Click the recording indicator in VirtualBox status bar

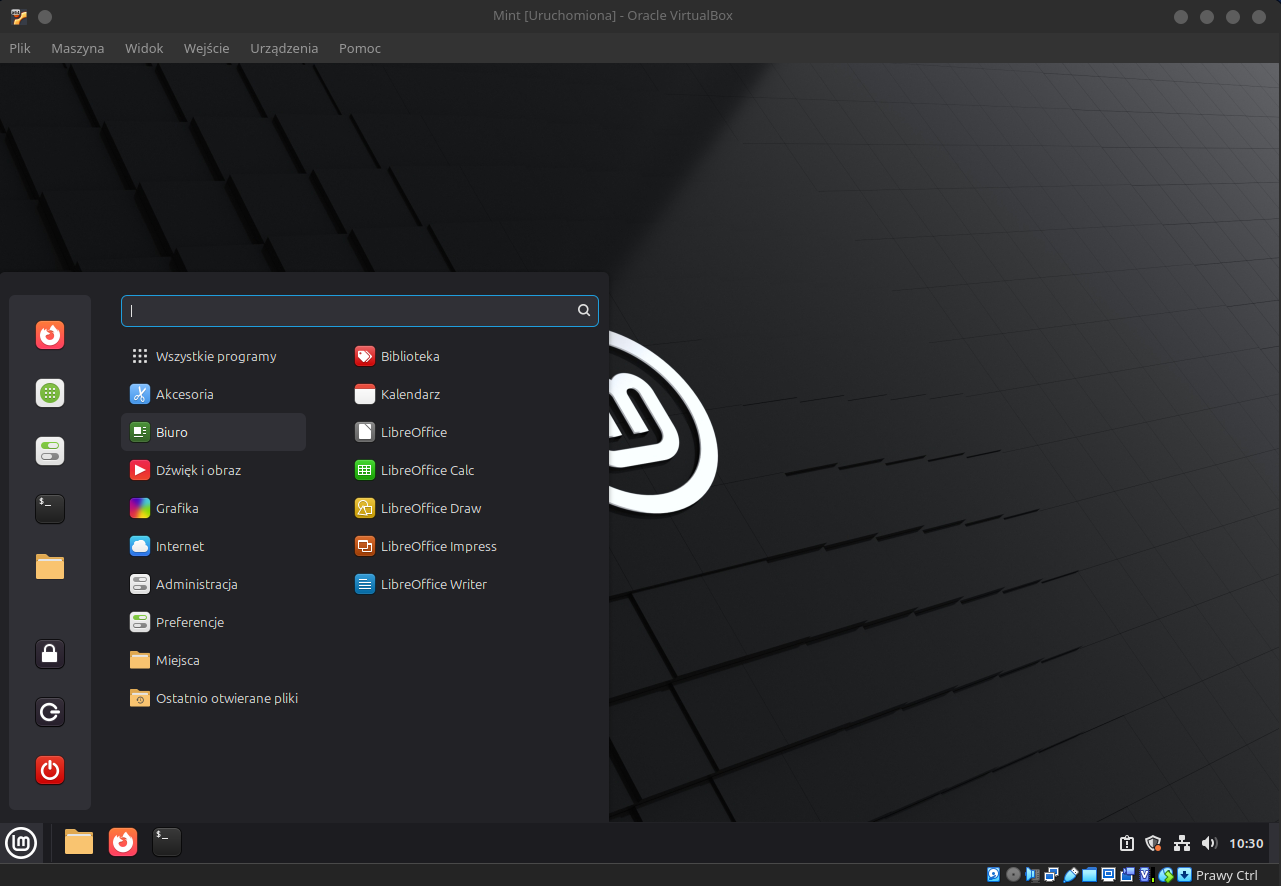(x=1128, y=875)
